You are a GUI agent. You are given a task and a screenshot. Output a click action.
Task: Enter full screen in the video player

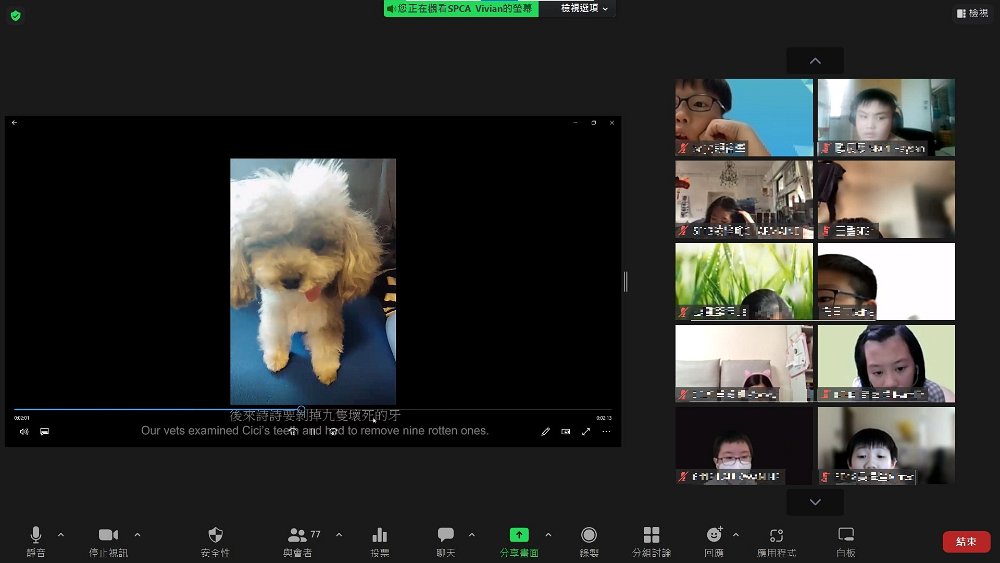586,432
